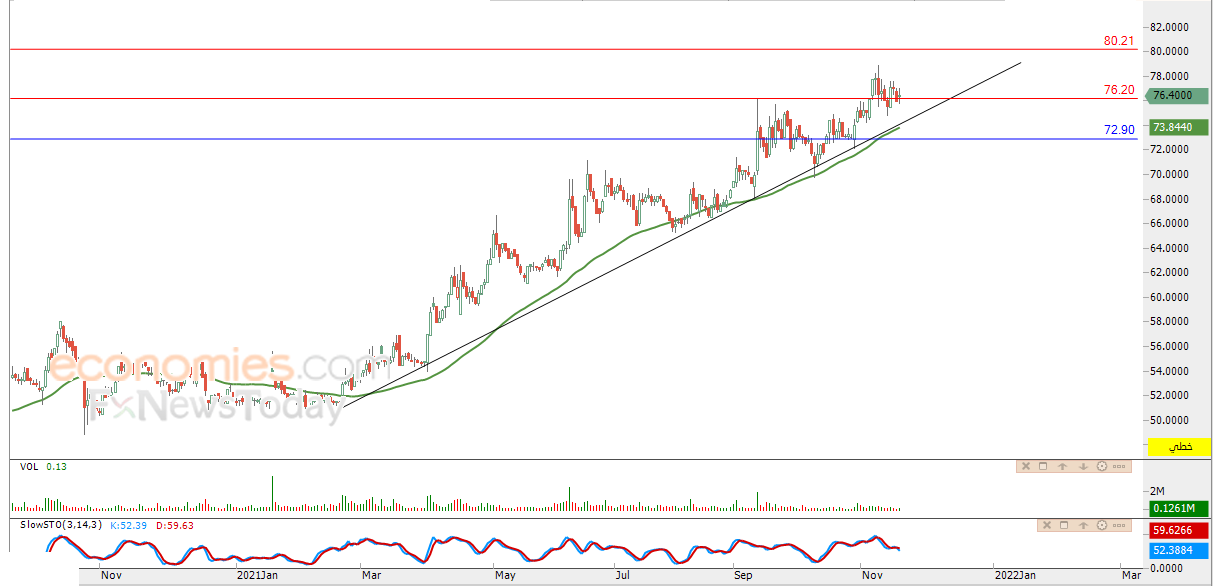Click the K:52.39 stochastic reading

129,525
